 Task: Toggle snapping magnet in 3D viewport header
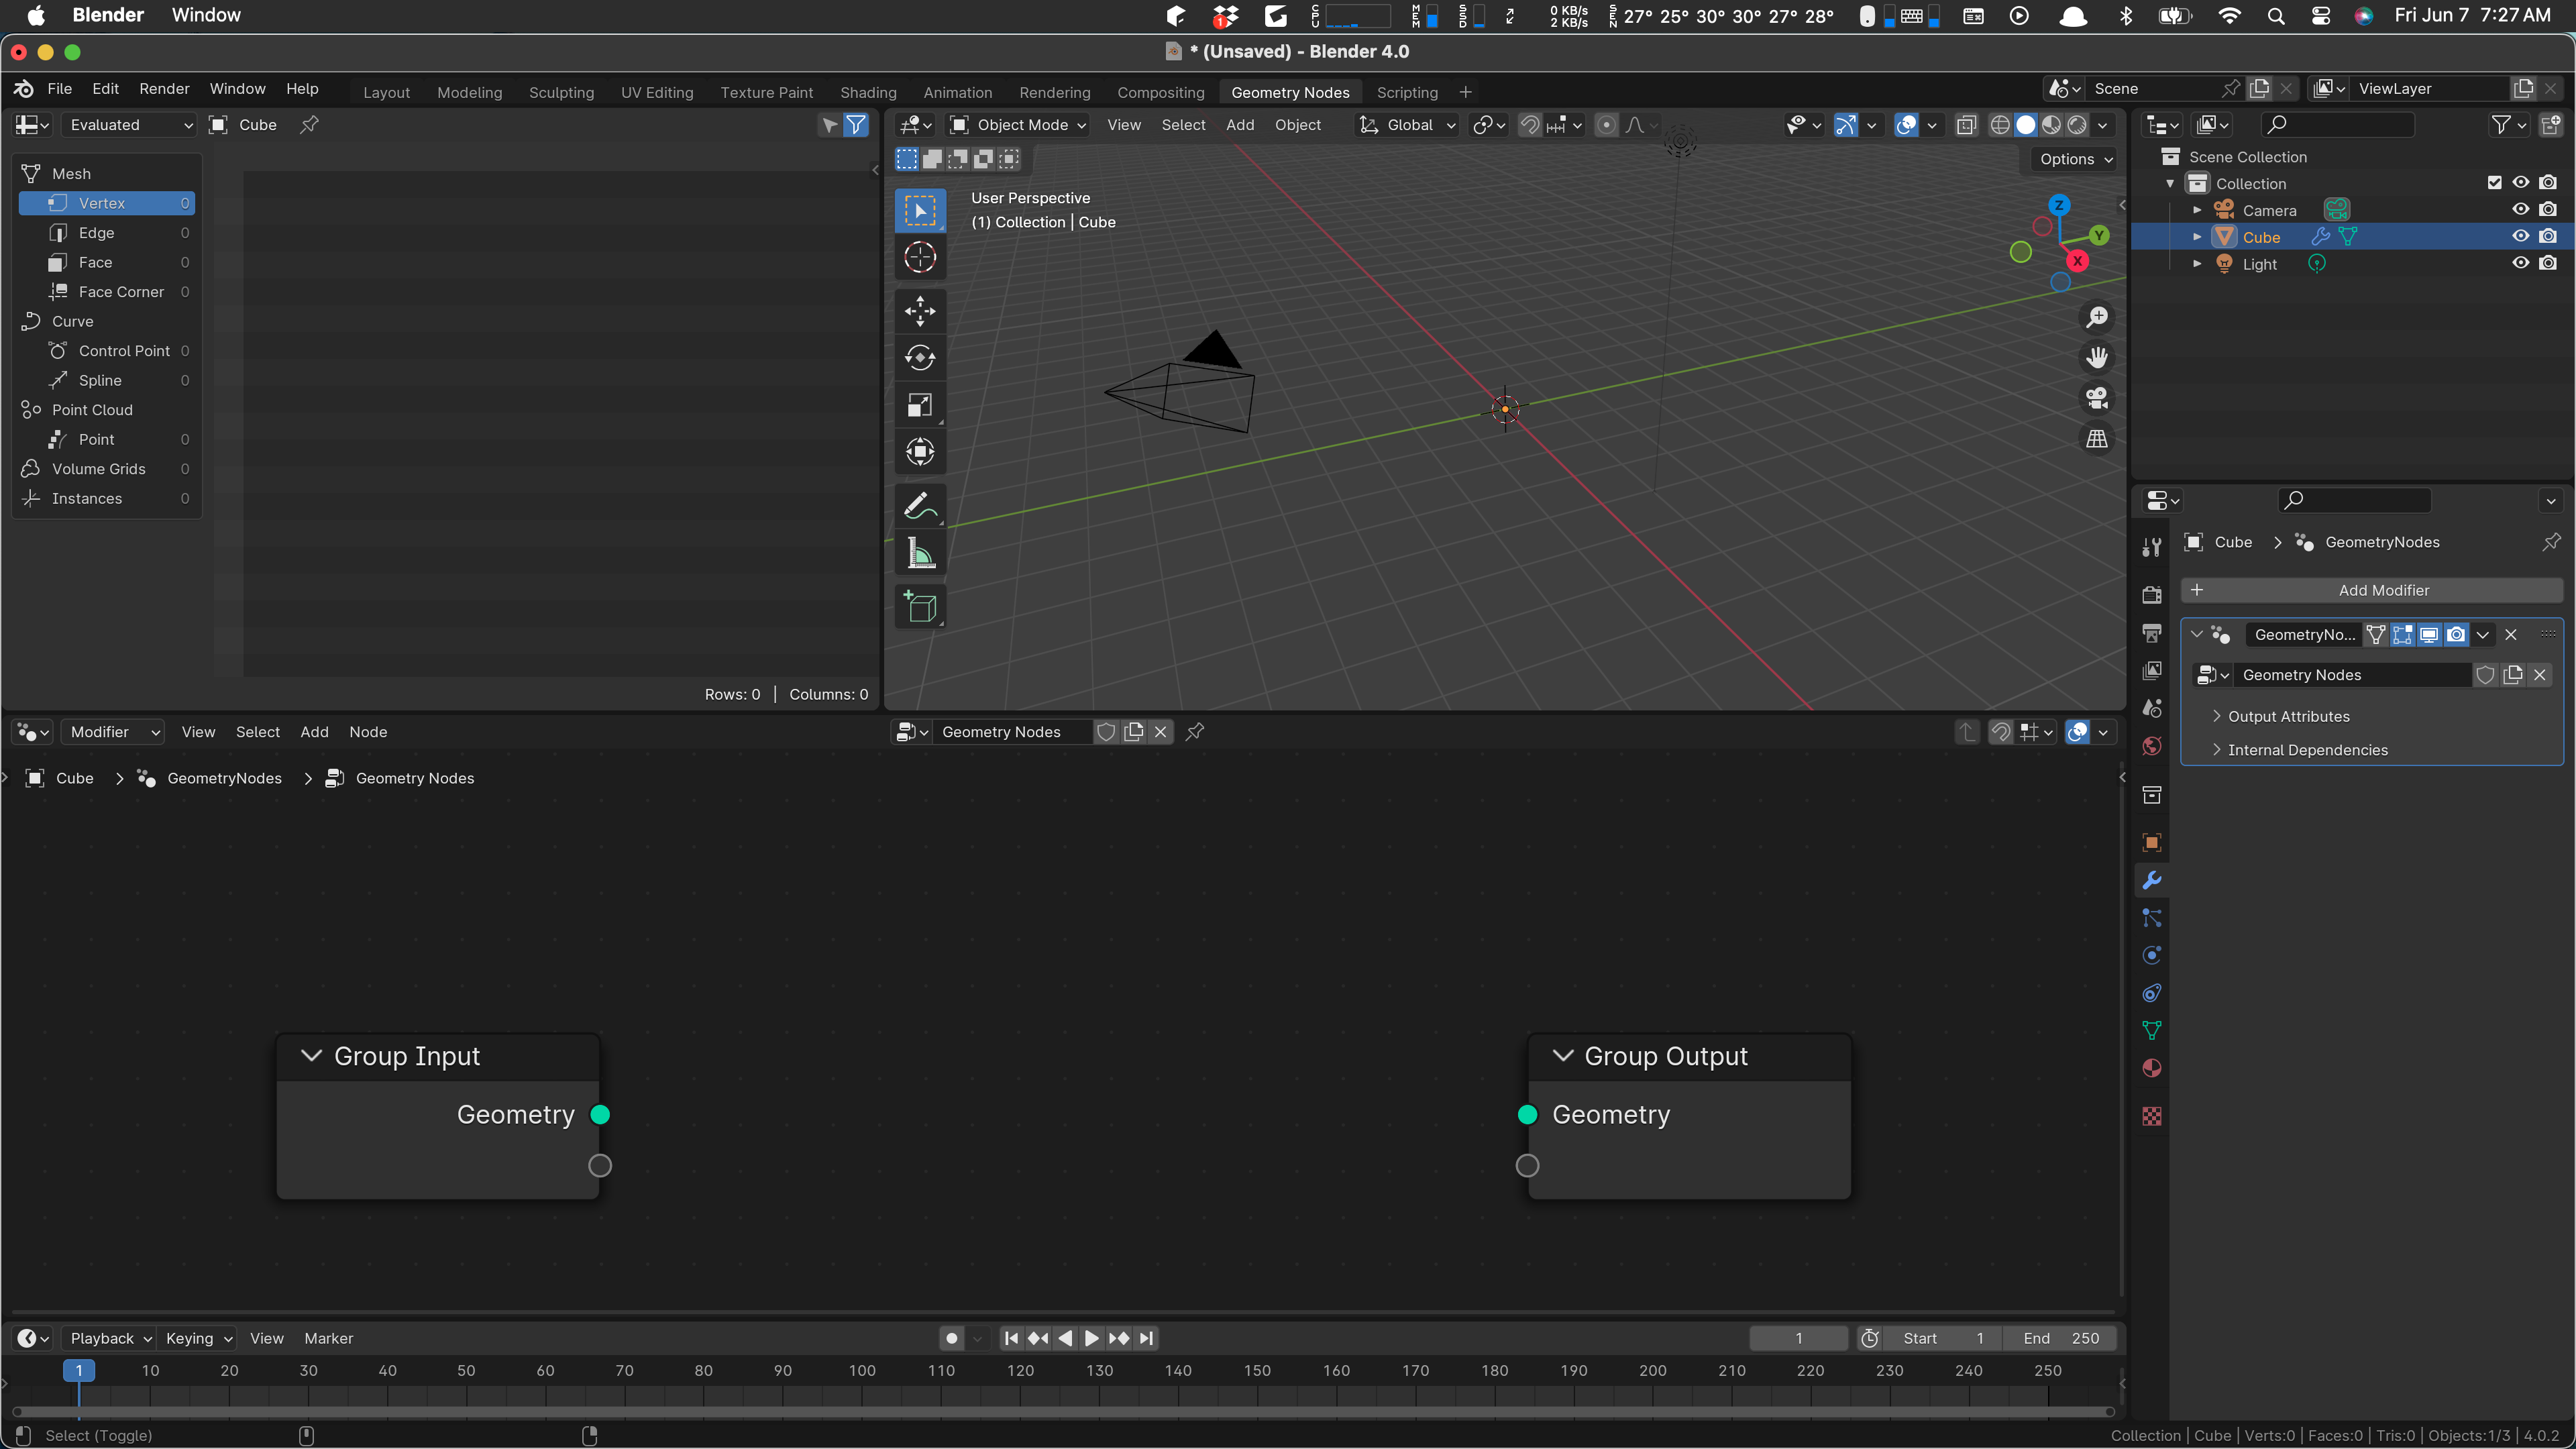click(x=1529, y=125)
